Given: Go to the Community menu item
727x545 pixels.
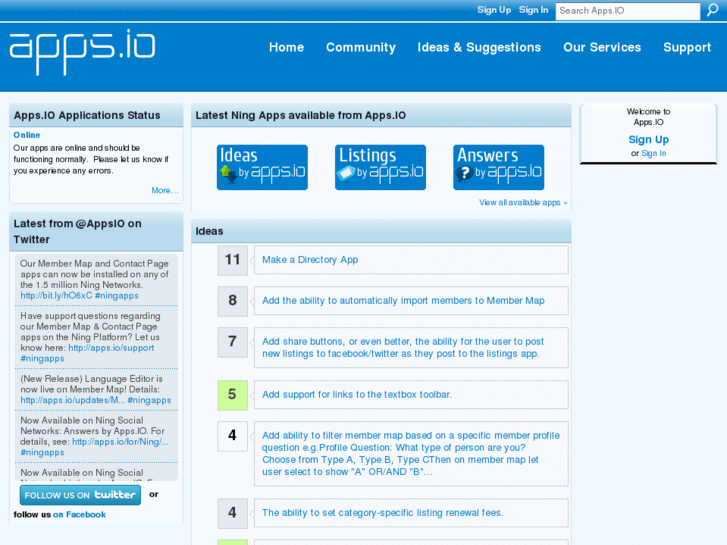Looking at the screenshot, I should tap(361, 47).
